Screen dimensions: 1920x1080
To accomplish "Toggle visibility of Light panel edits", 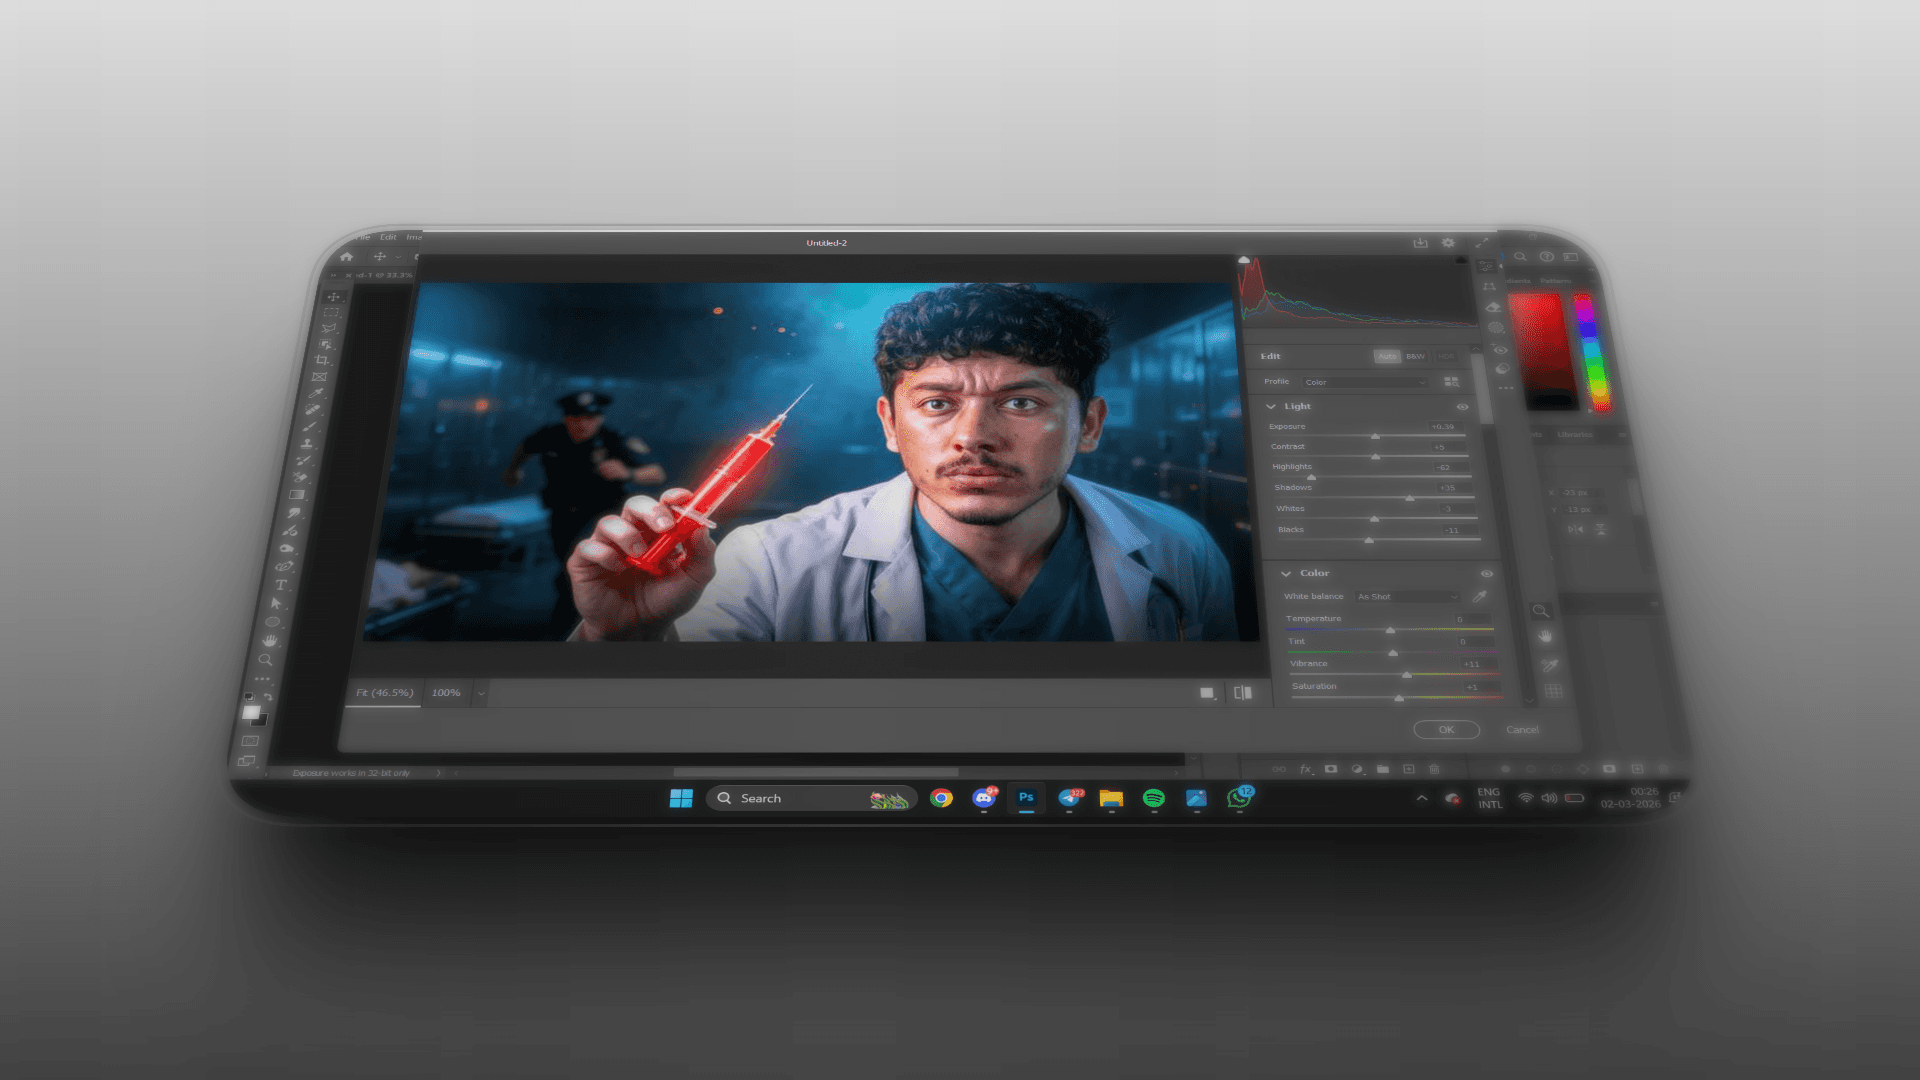I will 1462,407.
